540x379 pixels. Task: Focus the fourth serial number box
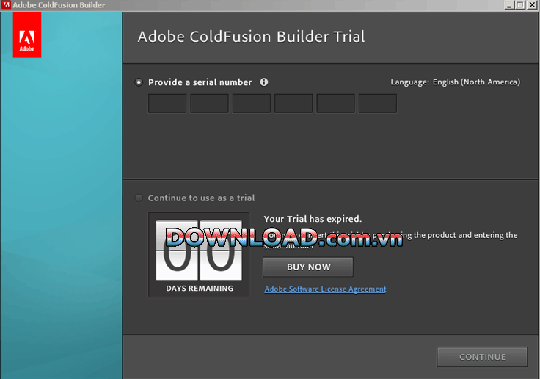(x=293, y=103)
